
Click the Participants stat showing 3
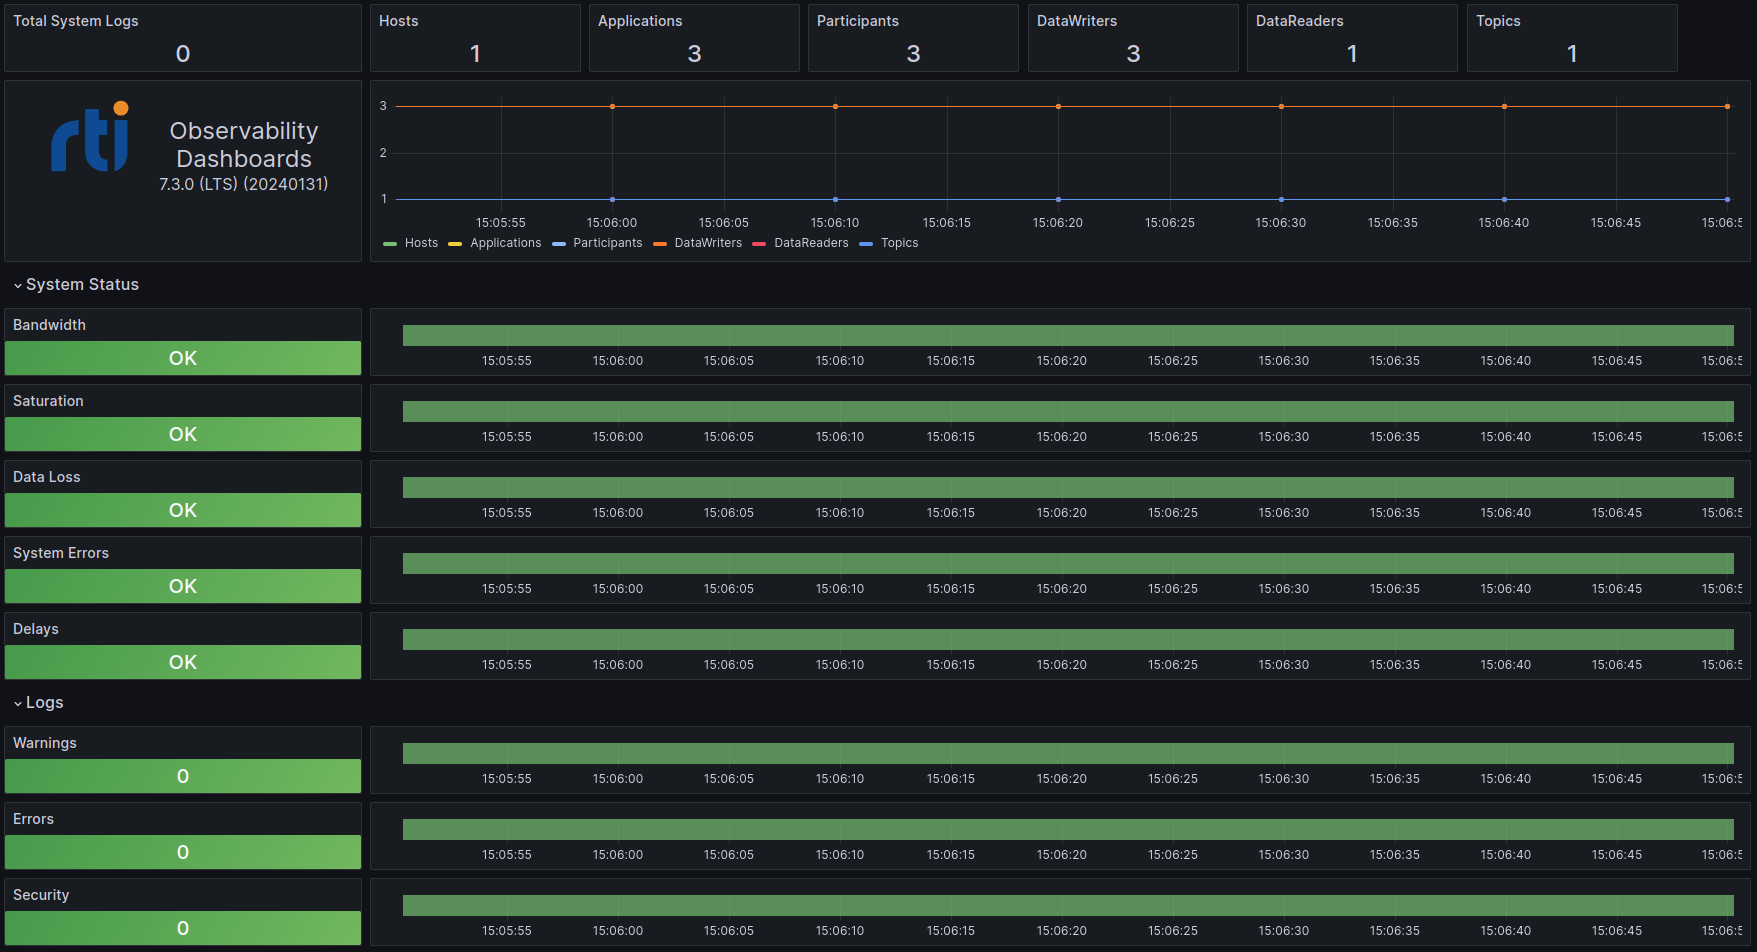point(913,53)
